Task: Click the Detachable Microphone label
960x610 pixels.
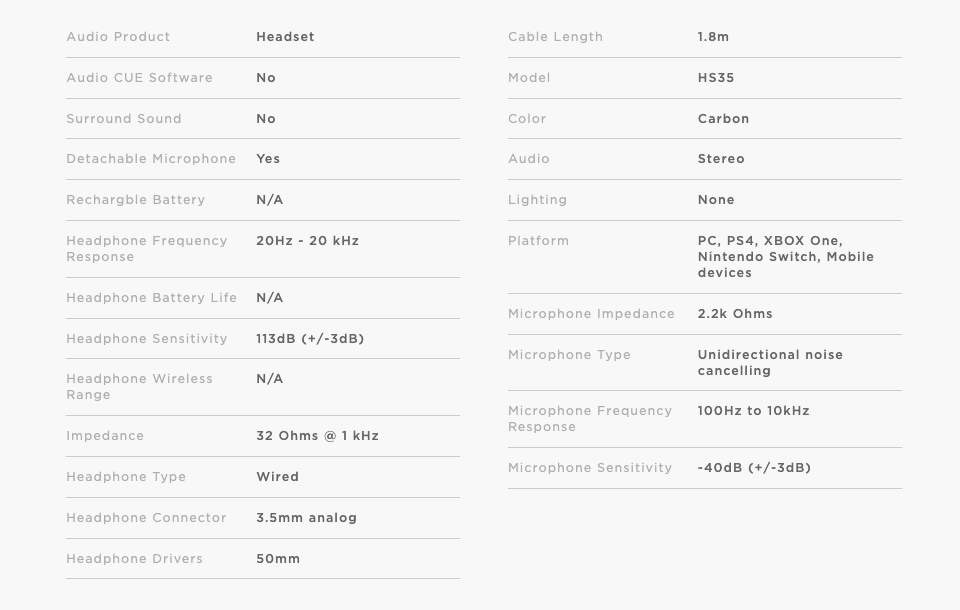Action: pos(151,159)
